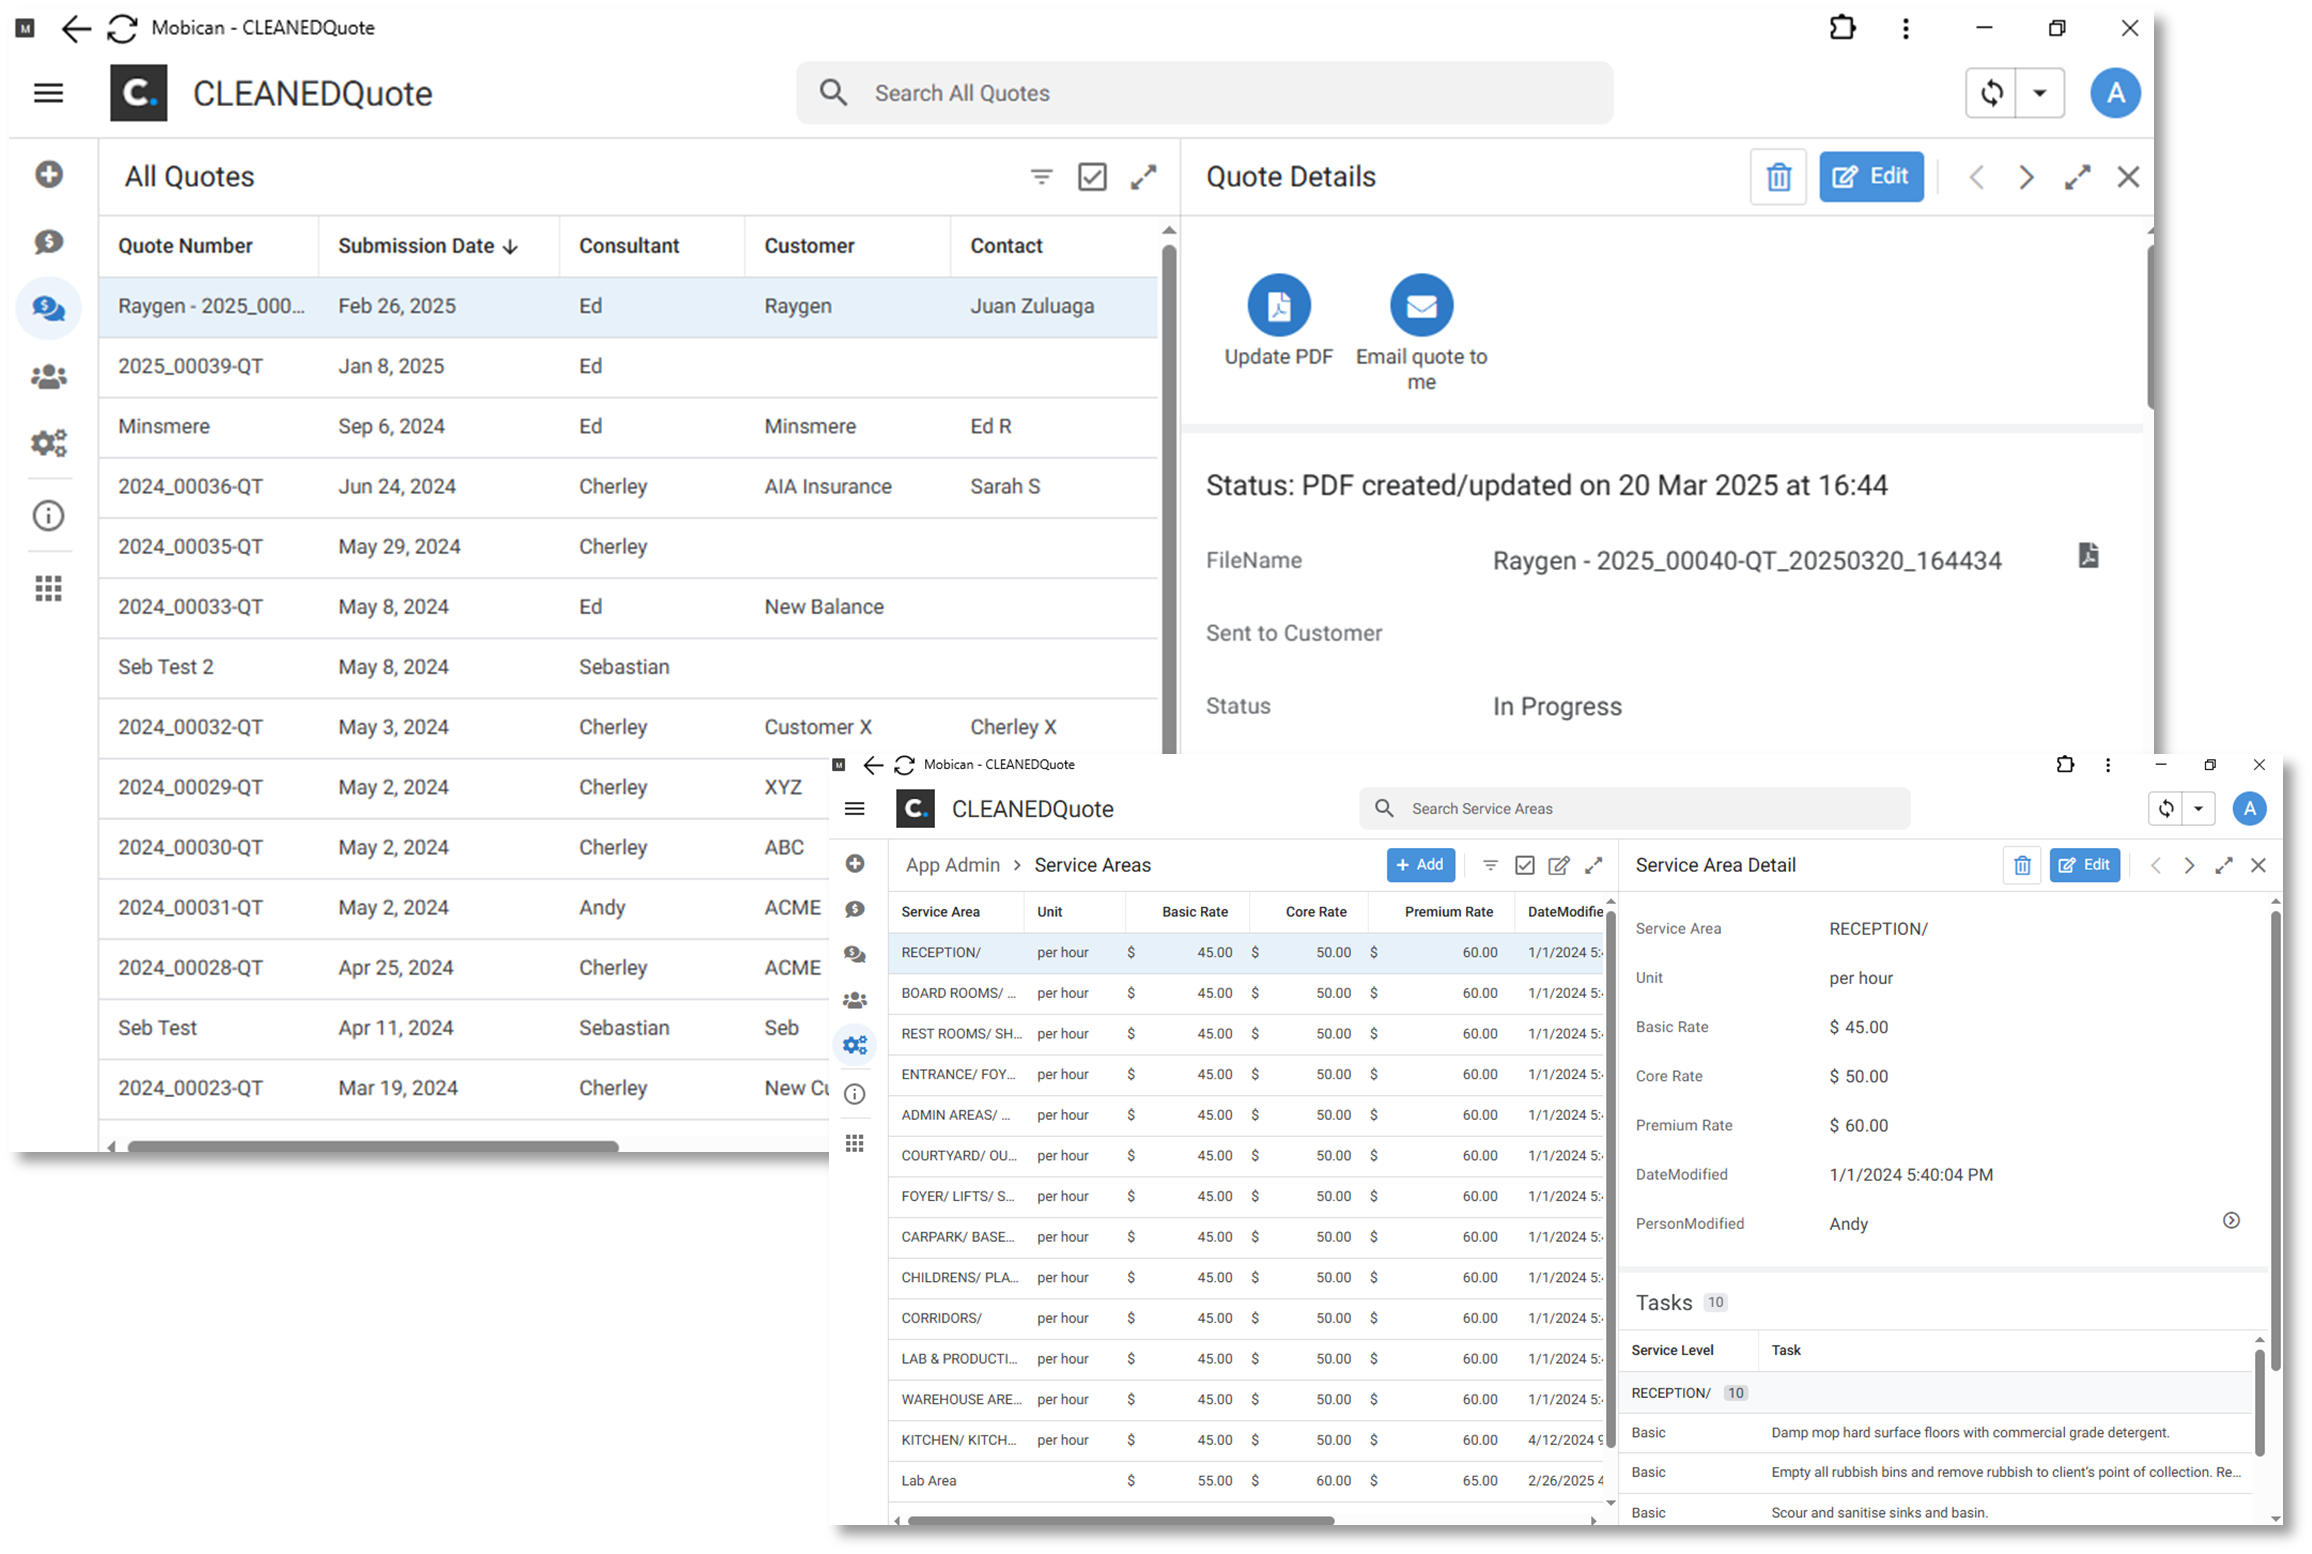The width and height of the screenshot is (2312, 1554).
Task: Click the Edit button in Quote Details
Action: pyautogui.click(x=1870, y=177)
